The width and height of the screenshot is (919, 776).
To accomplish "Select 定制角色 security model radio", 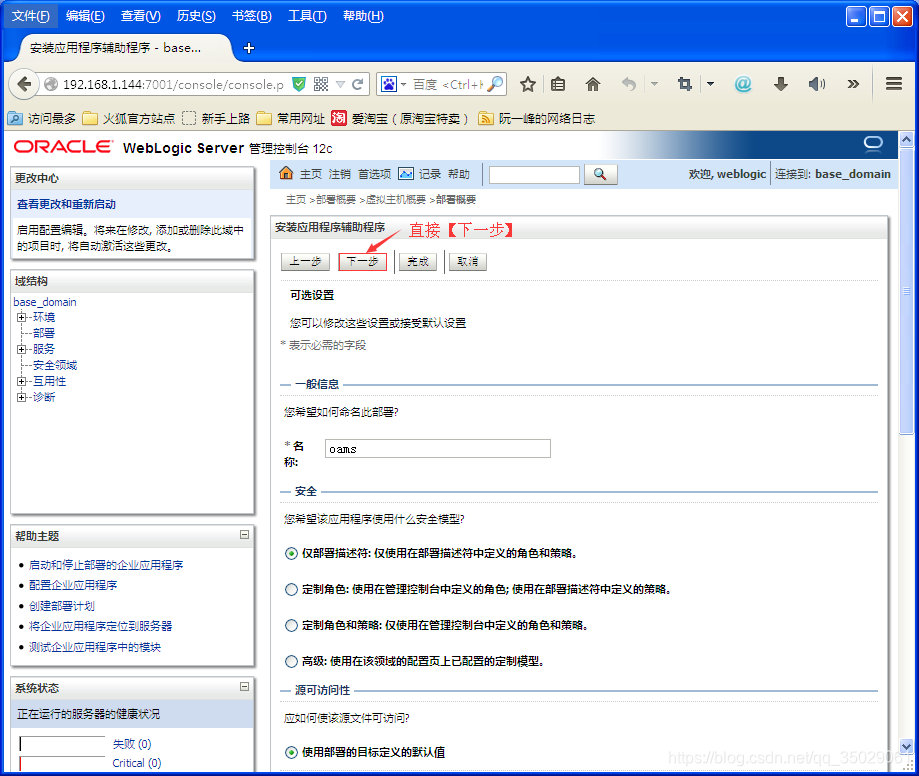I will (291, 590).
